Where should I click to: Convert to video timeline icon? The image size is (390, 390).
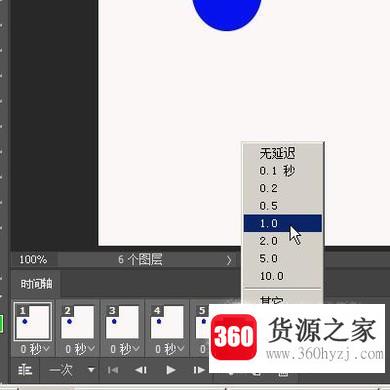[x=25, y=370]
